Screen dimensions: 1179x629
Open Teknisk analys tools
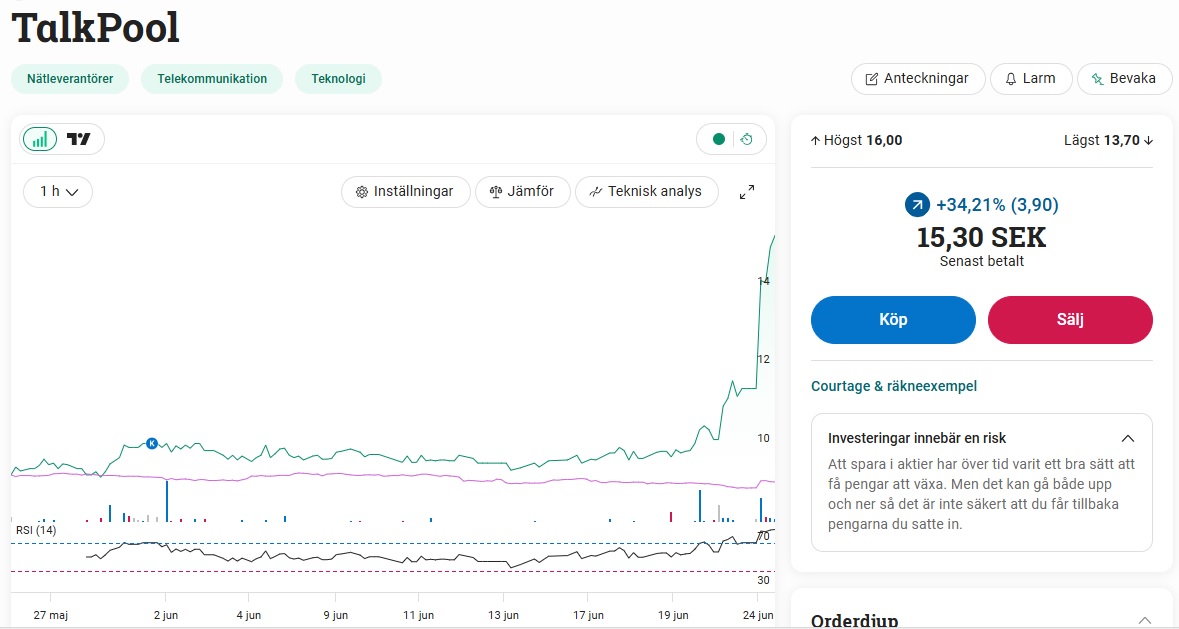click(647, 192)
